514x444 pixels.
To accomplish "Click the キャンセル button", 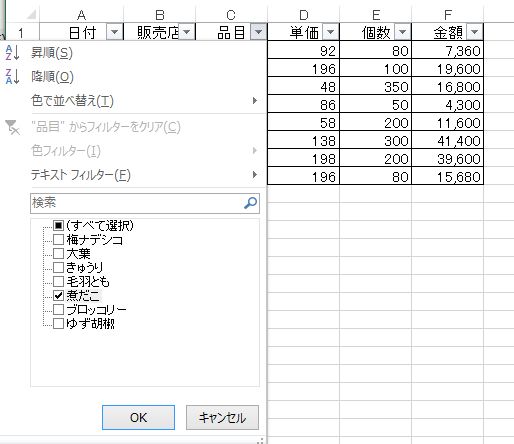I will [x=222, y=417].
